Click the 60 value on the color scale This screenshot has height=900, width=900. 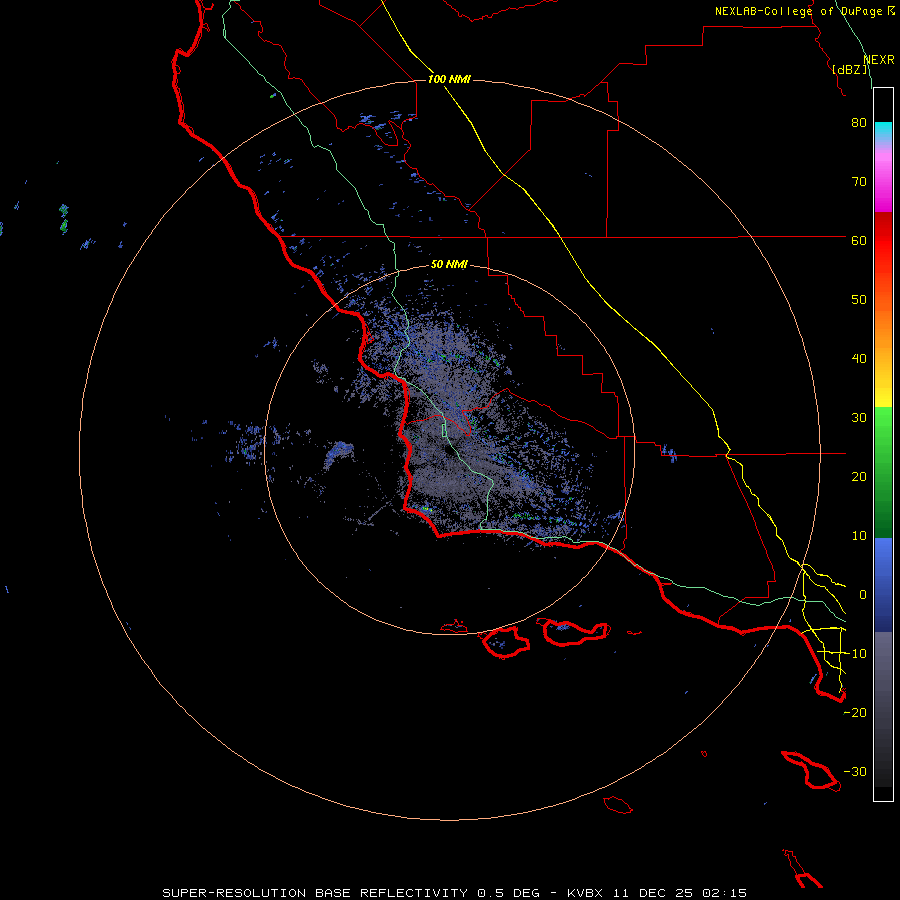859,241
